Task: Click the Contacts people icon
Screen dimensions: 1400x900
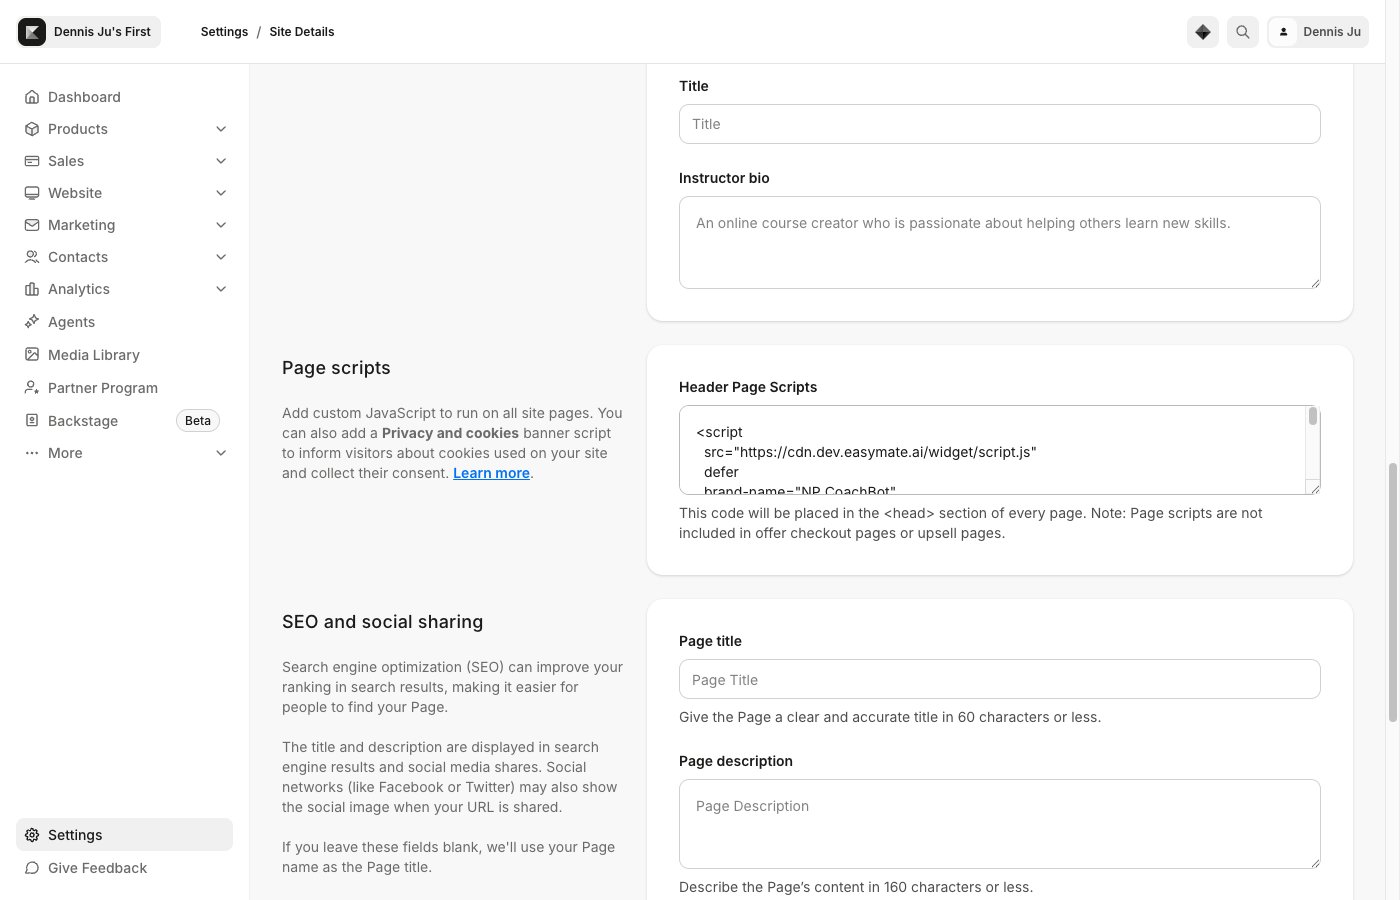Action: tap(32, 257)
